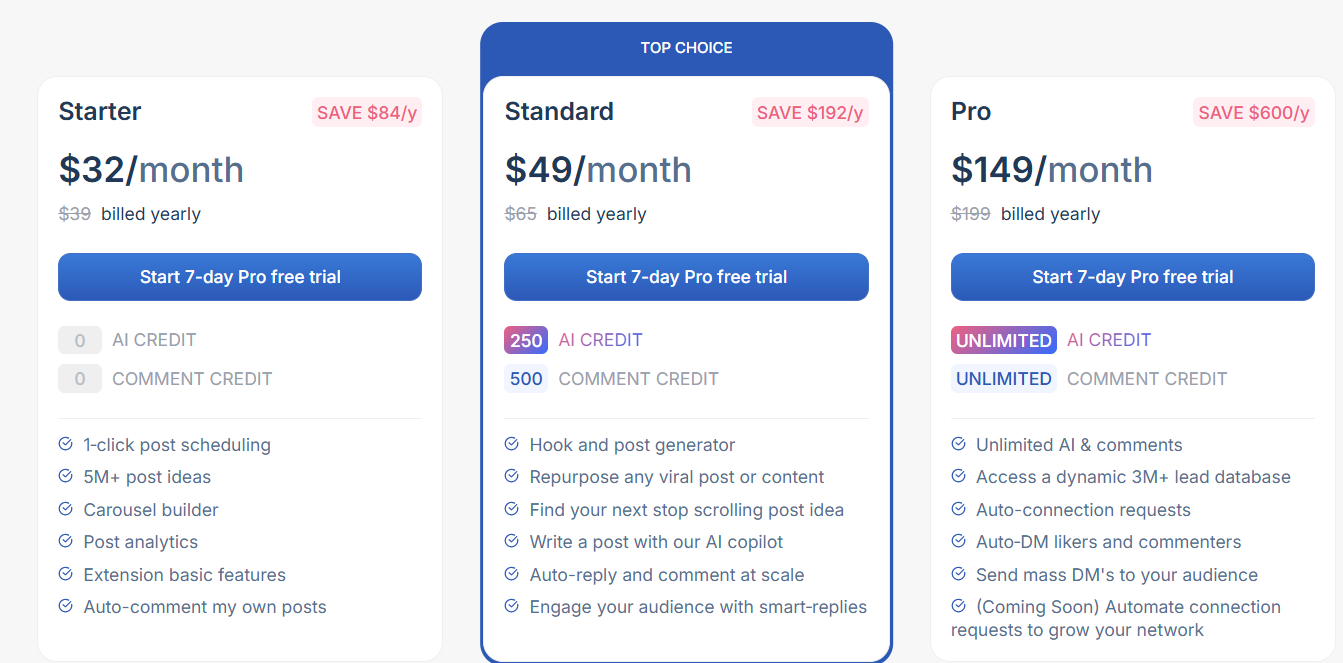Click the "SAVE $600/y" badge

click(x=1254, y=112)
